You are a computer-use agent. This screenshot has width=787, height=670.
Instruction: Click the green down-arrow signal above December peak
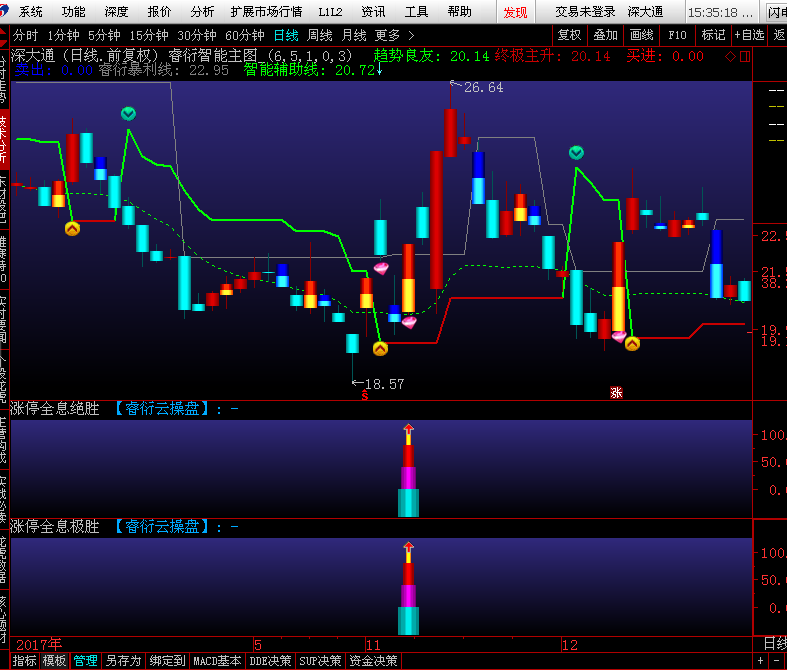(576, 153)
